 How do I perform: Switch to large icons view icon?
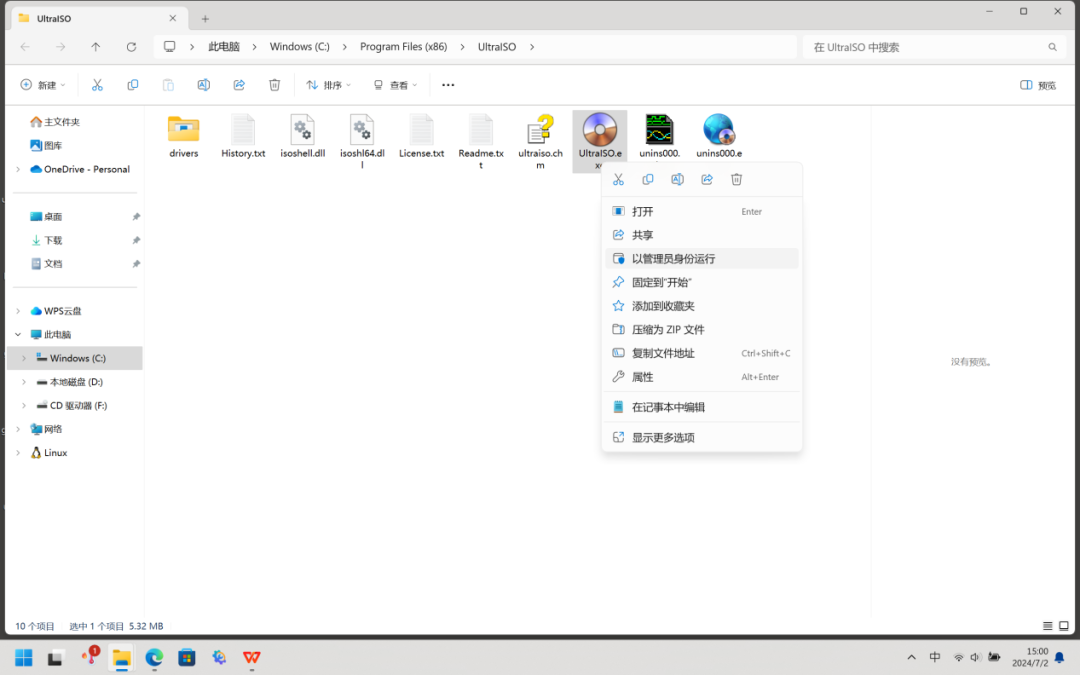[x=1064, y=626]
